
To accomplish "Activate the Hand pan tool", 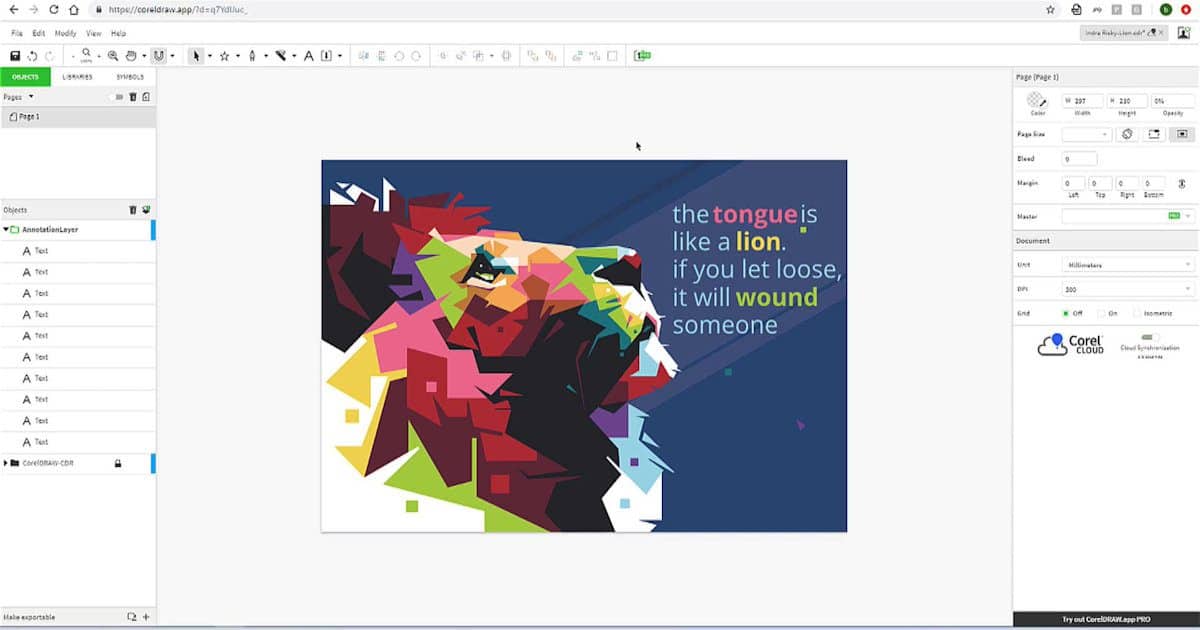I will (131, 56).
